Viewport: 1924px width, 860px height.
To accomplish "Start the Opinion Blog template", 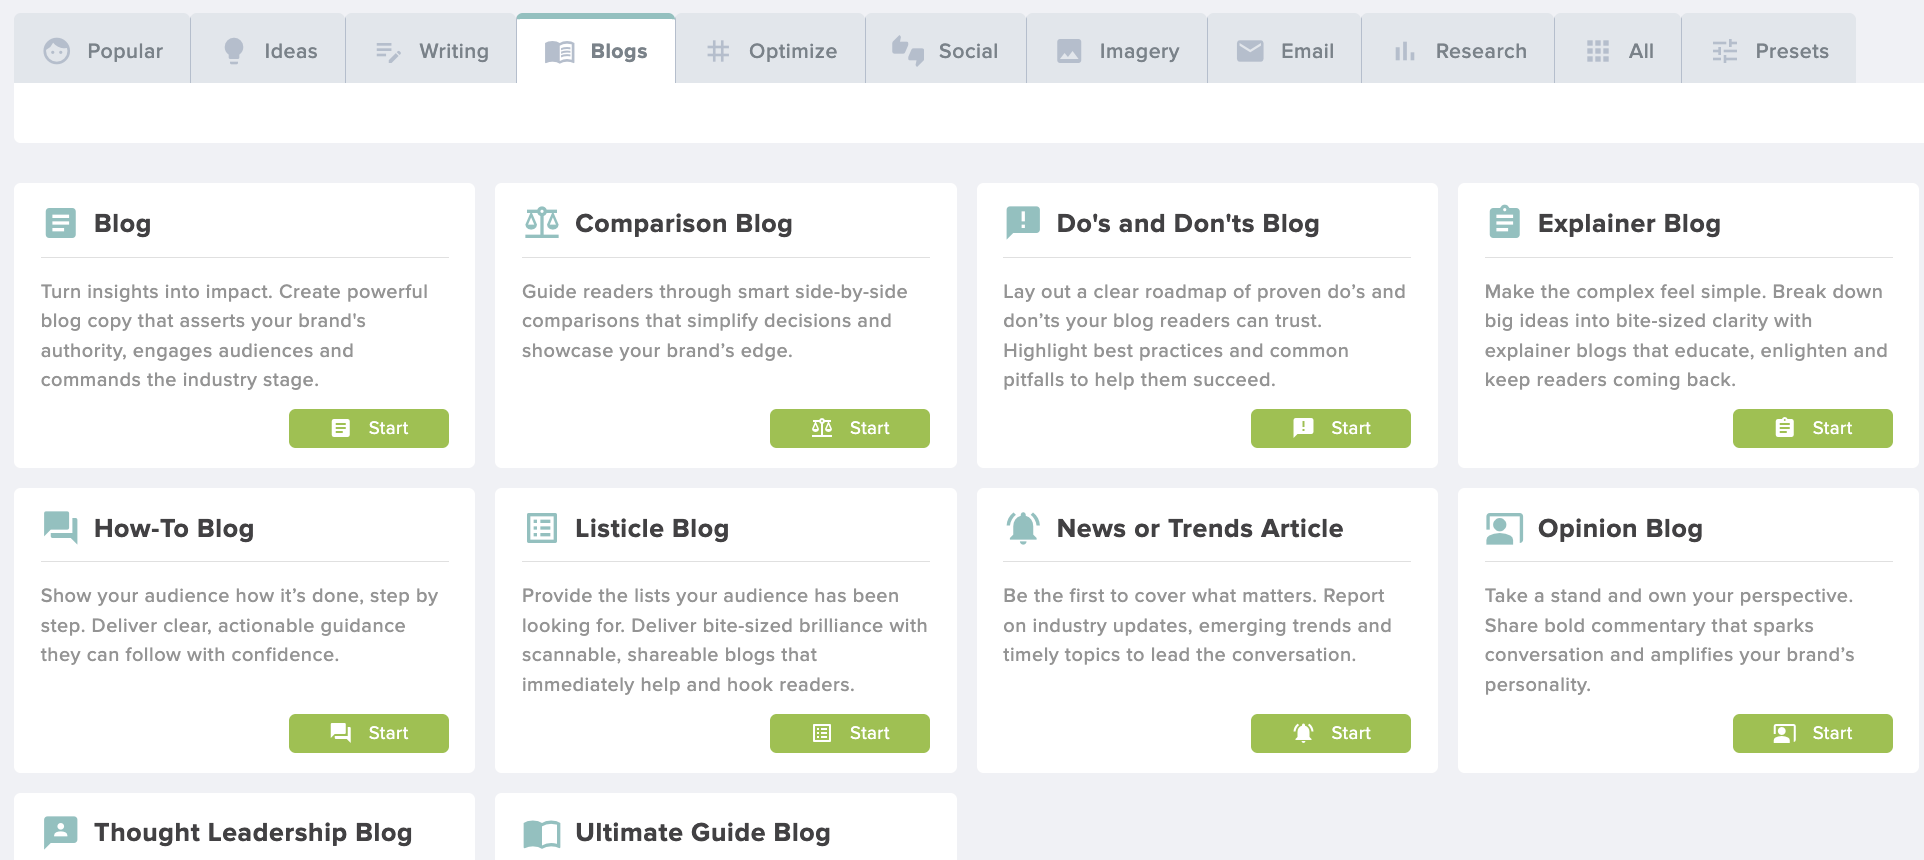I will tap(1812, 733).
